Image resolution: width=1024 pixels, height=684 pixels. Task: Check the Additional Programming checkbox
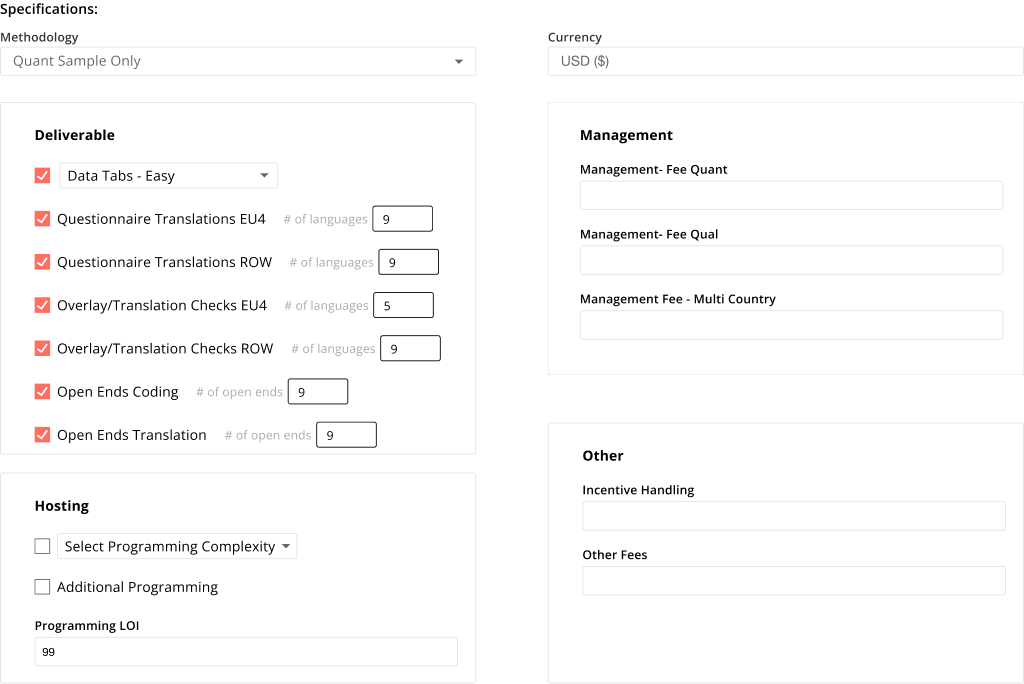pos(42,587)
